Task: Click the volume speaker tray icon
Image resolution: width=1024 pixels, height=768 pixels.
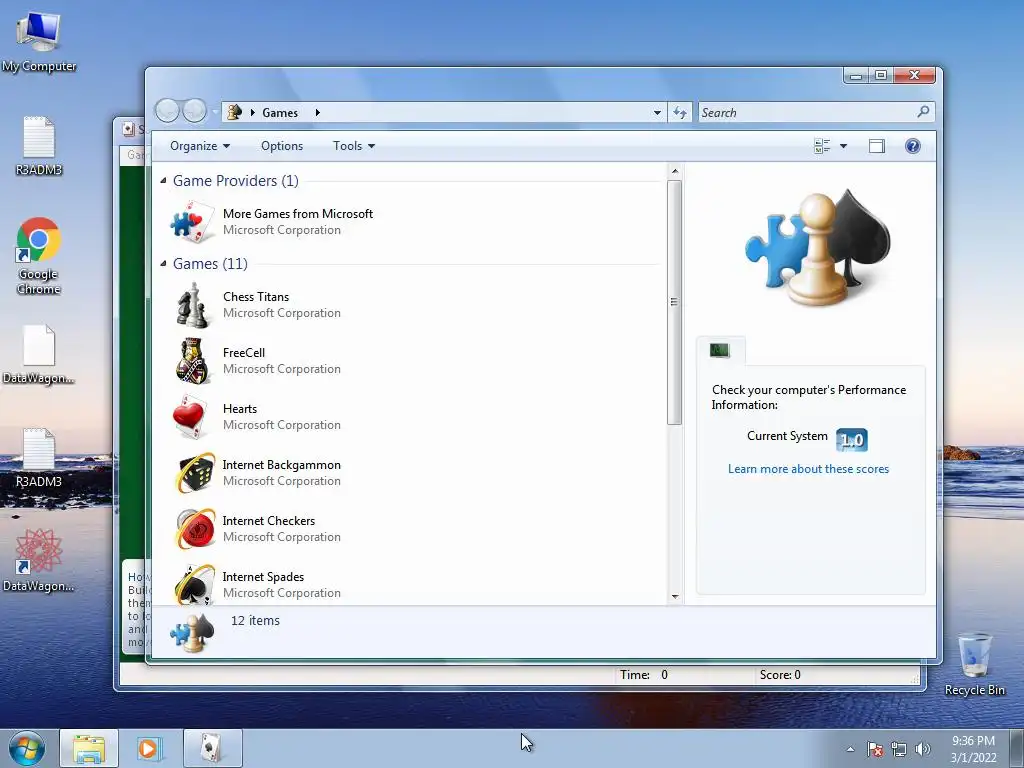Action: pyautogui.click(x=923, y=749)
